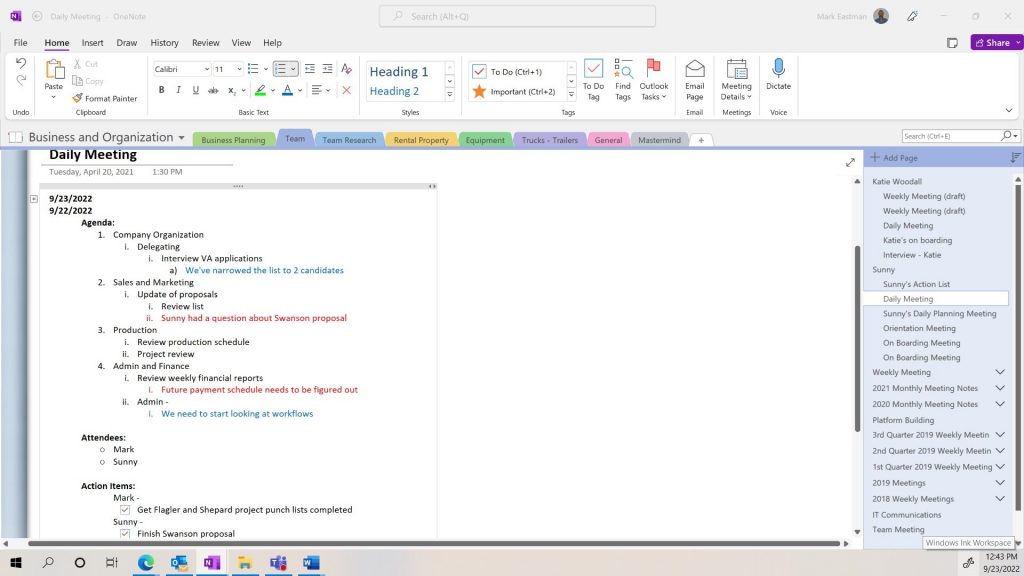
Task: Click Add Page in the page list
Action: (893, 158)
